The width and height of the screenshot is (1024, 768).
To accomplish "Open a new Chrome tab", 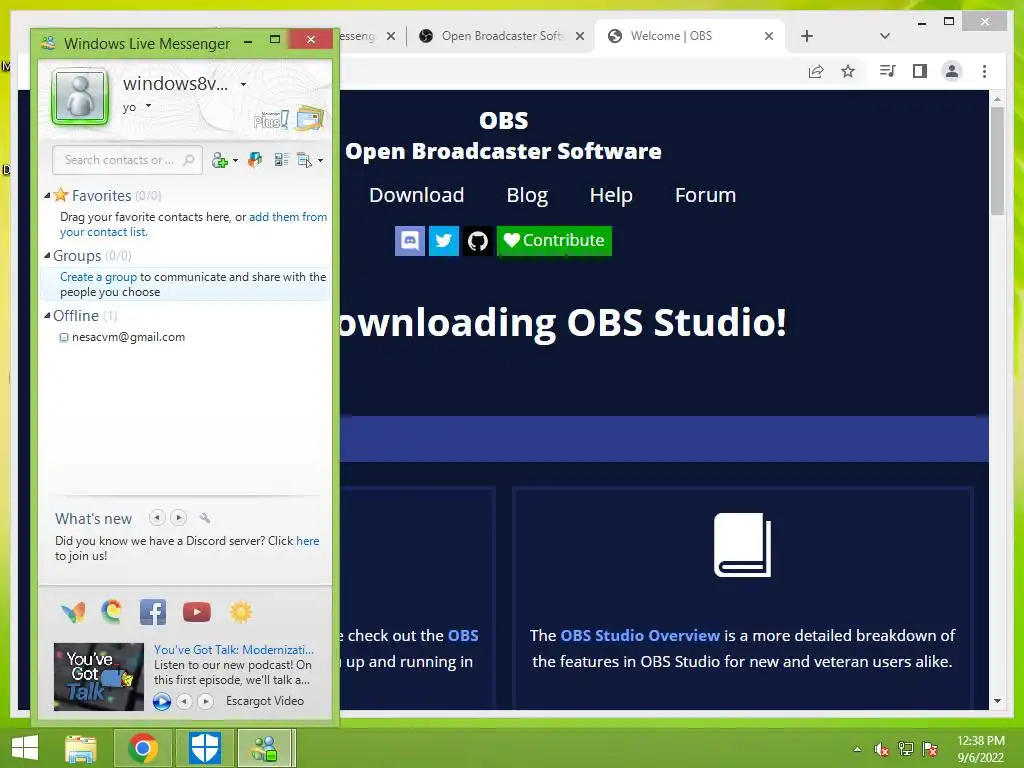I will click(x=807, y=36).
